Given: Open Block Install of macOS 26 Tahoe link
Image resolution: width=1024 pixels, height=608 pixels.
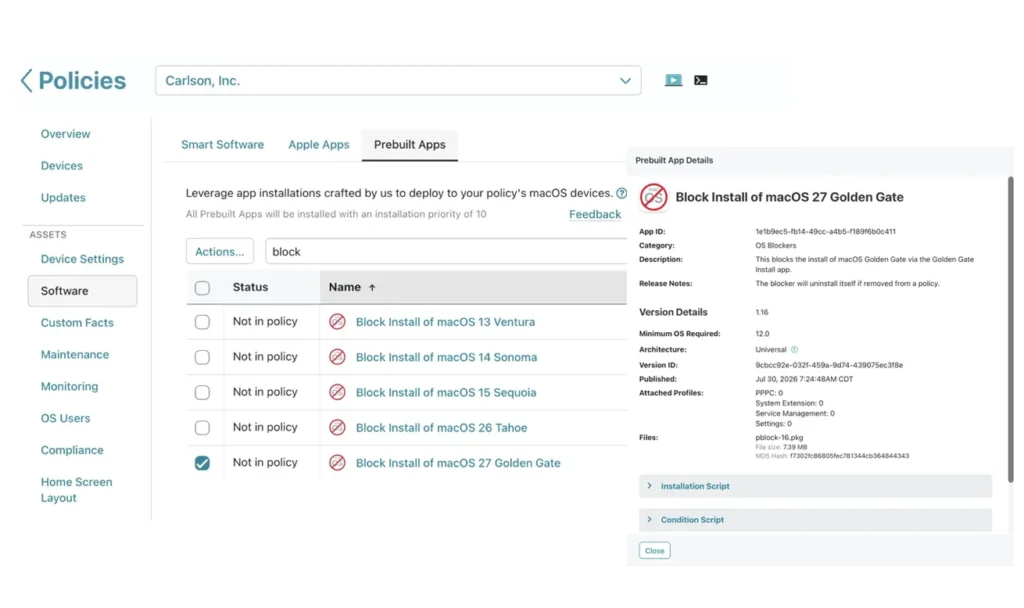Looking at the screenshot, I should click(441, 428).
